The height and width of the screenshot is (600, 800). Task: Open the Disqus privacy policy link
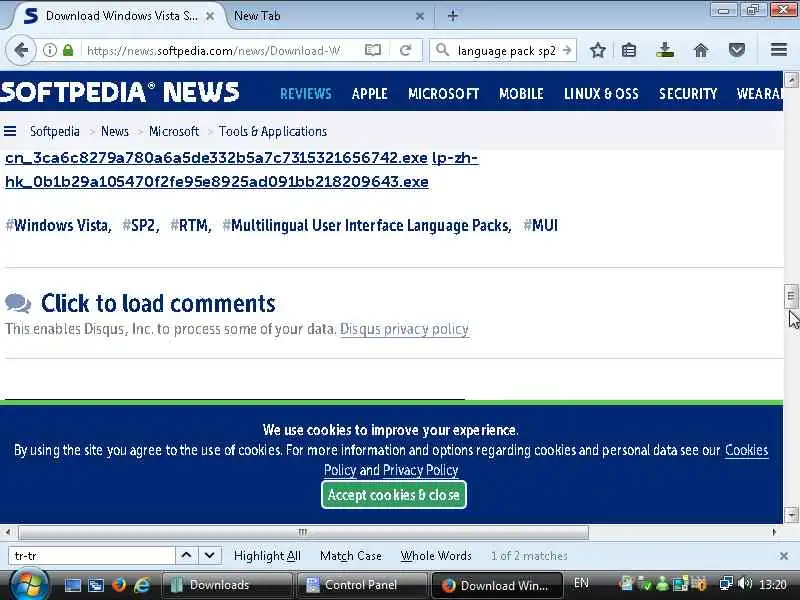pyautogui.click(x=405, y=329)
